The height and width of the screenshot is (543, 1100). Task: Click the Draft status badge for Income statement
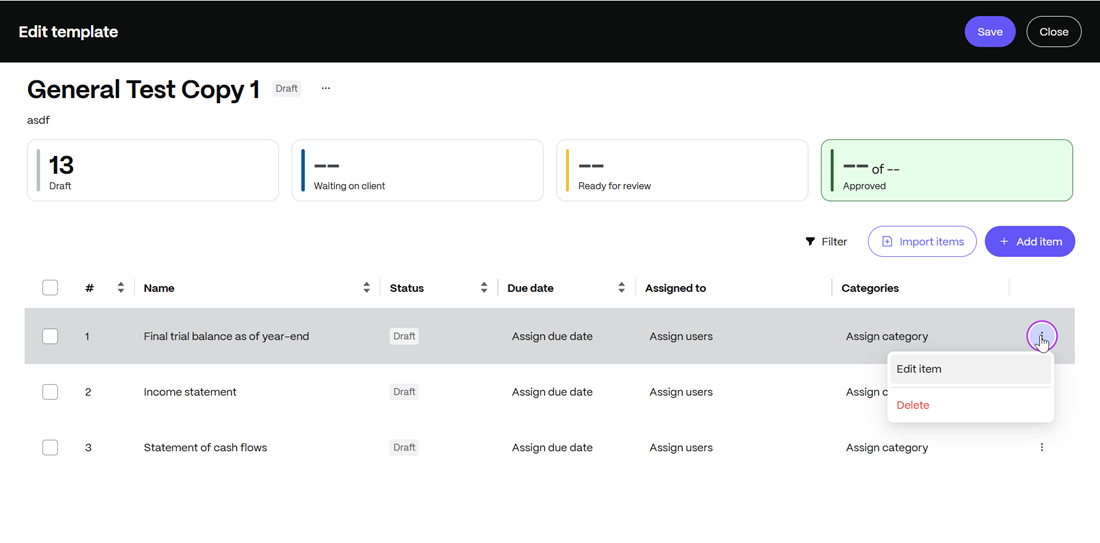tap(404, 392)
